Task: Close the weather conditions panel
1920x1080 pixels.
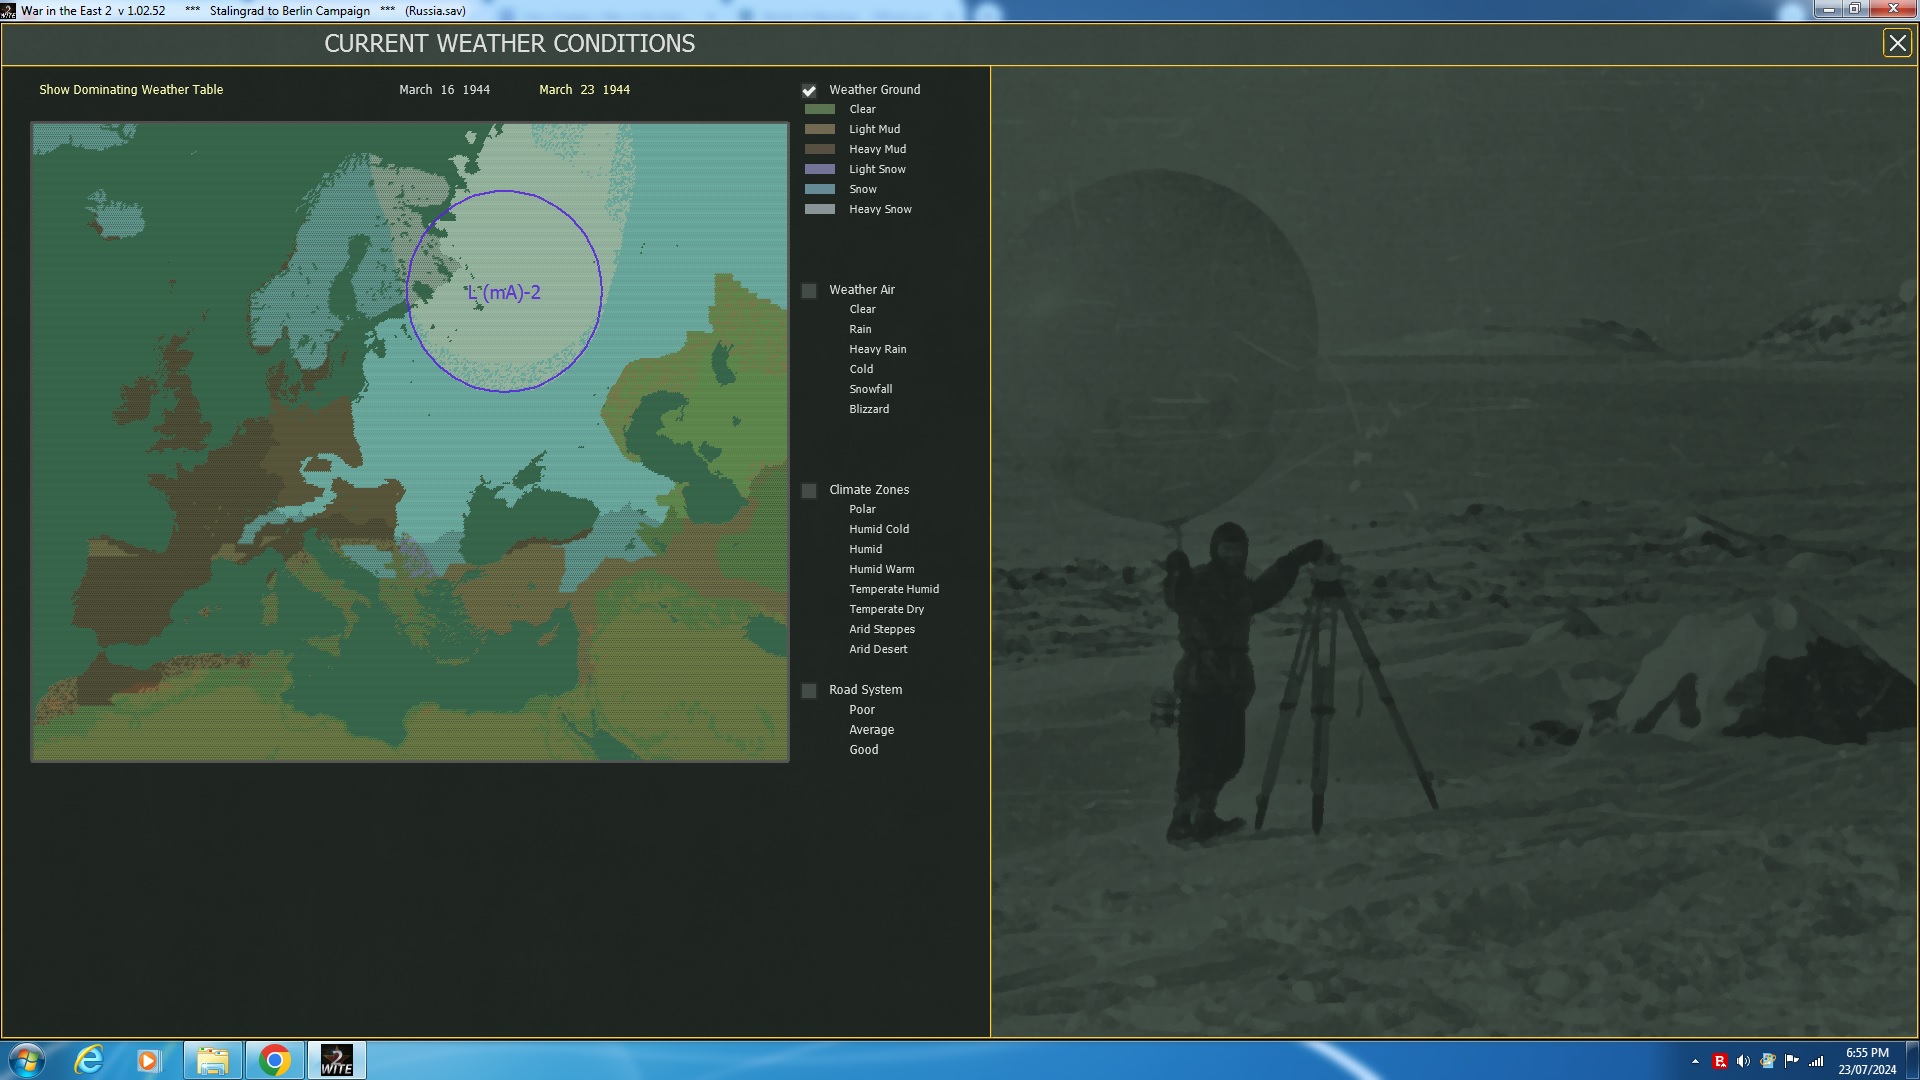Action: (x=1896, y=43)
